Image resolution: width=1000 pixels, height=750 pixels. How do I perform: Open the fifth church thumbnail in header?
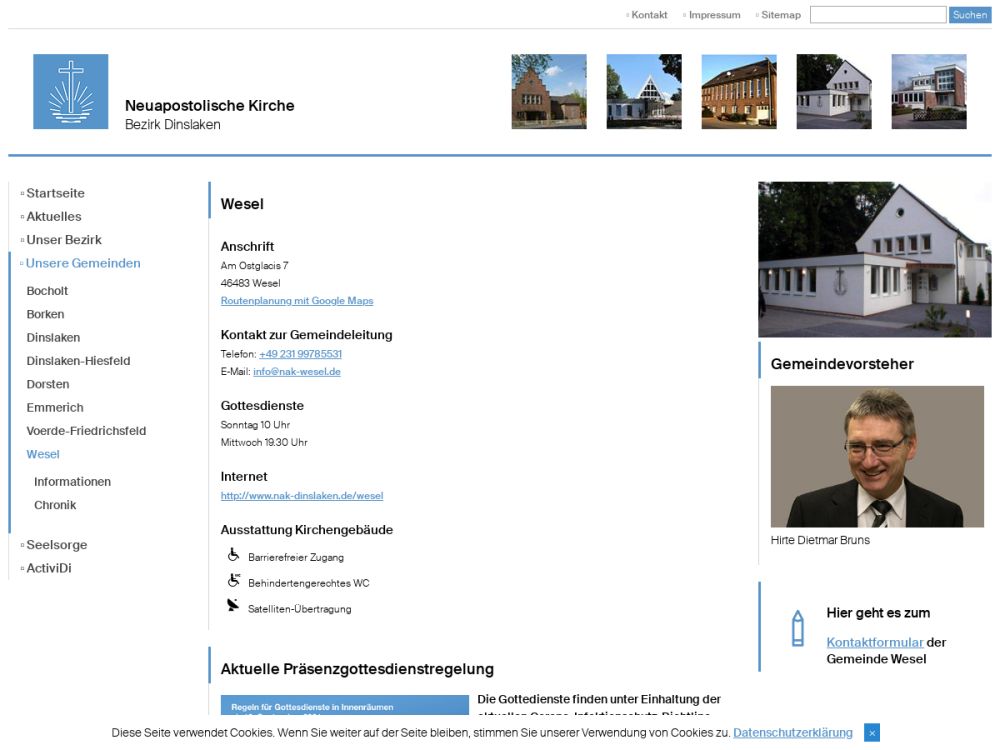[x=929, y=92]
